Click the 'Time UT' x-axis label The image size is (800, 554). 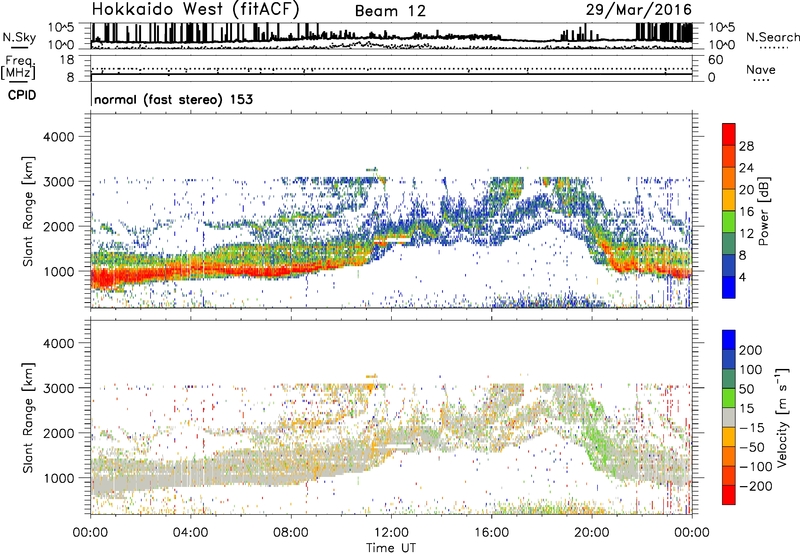pos(391,548)
